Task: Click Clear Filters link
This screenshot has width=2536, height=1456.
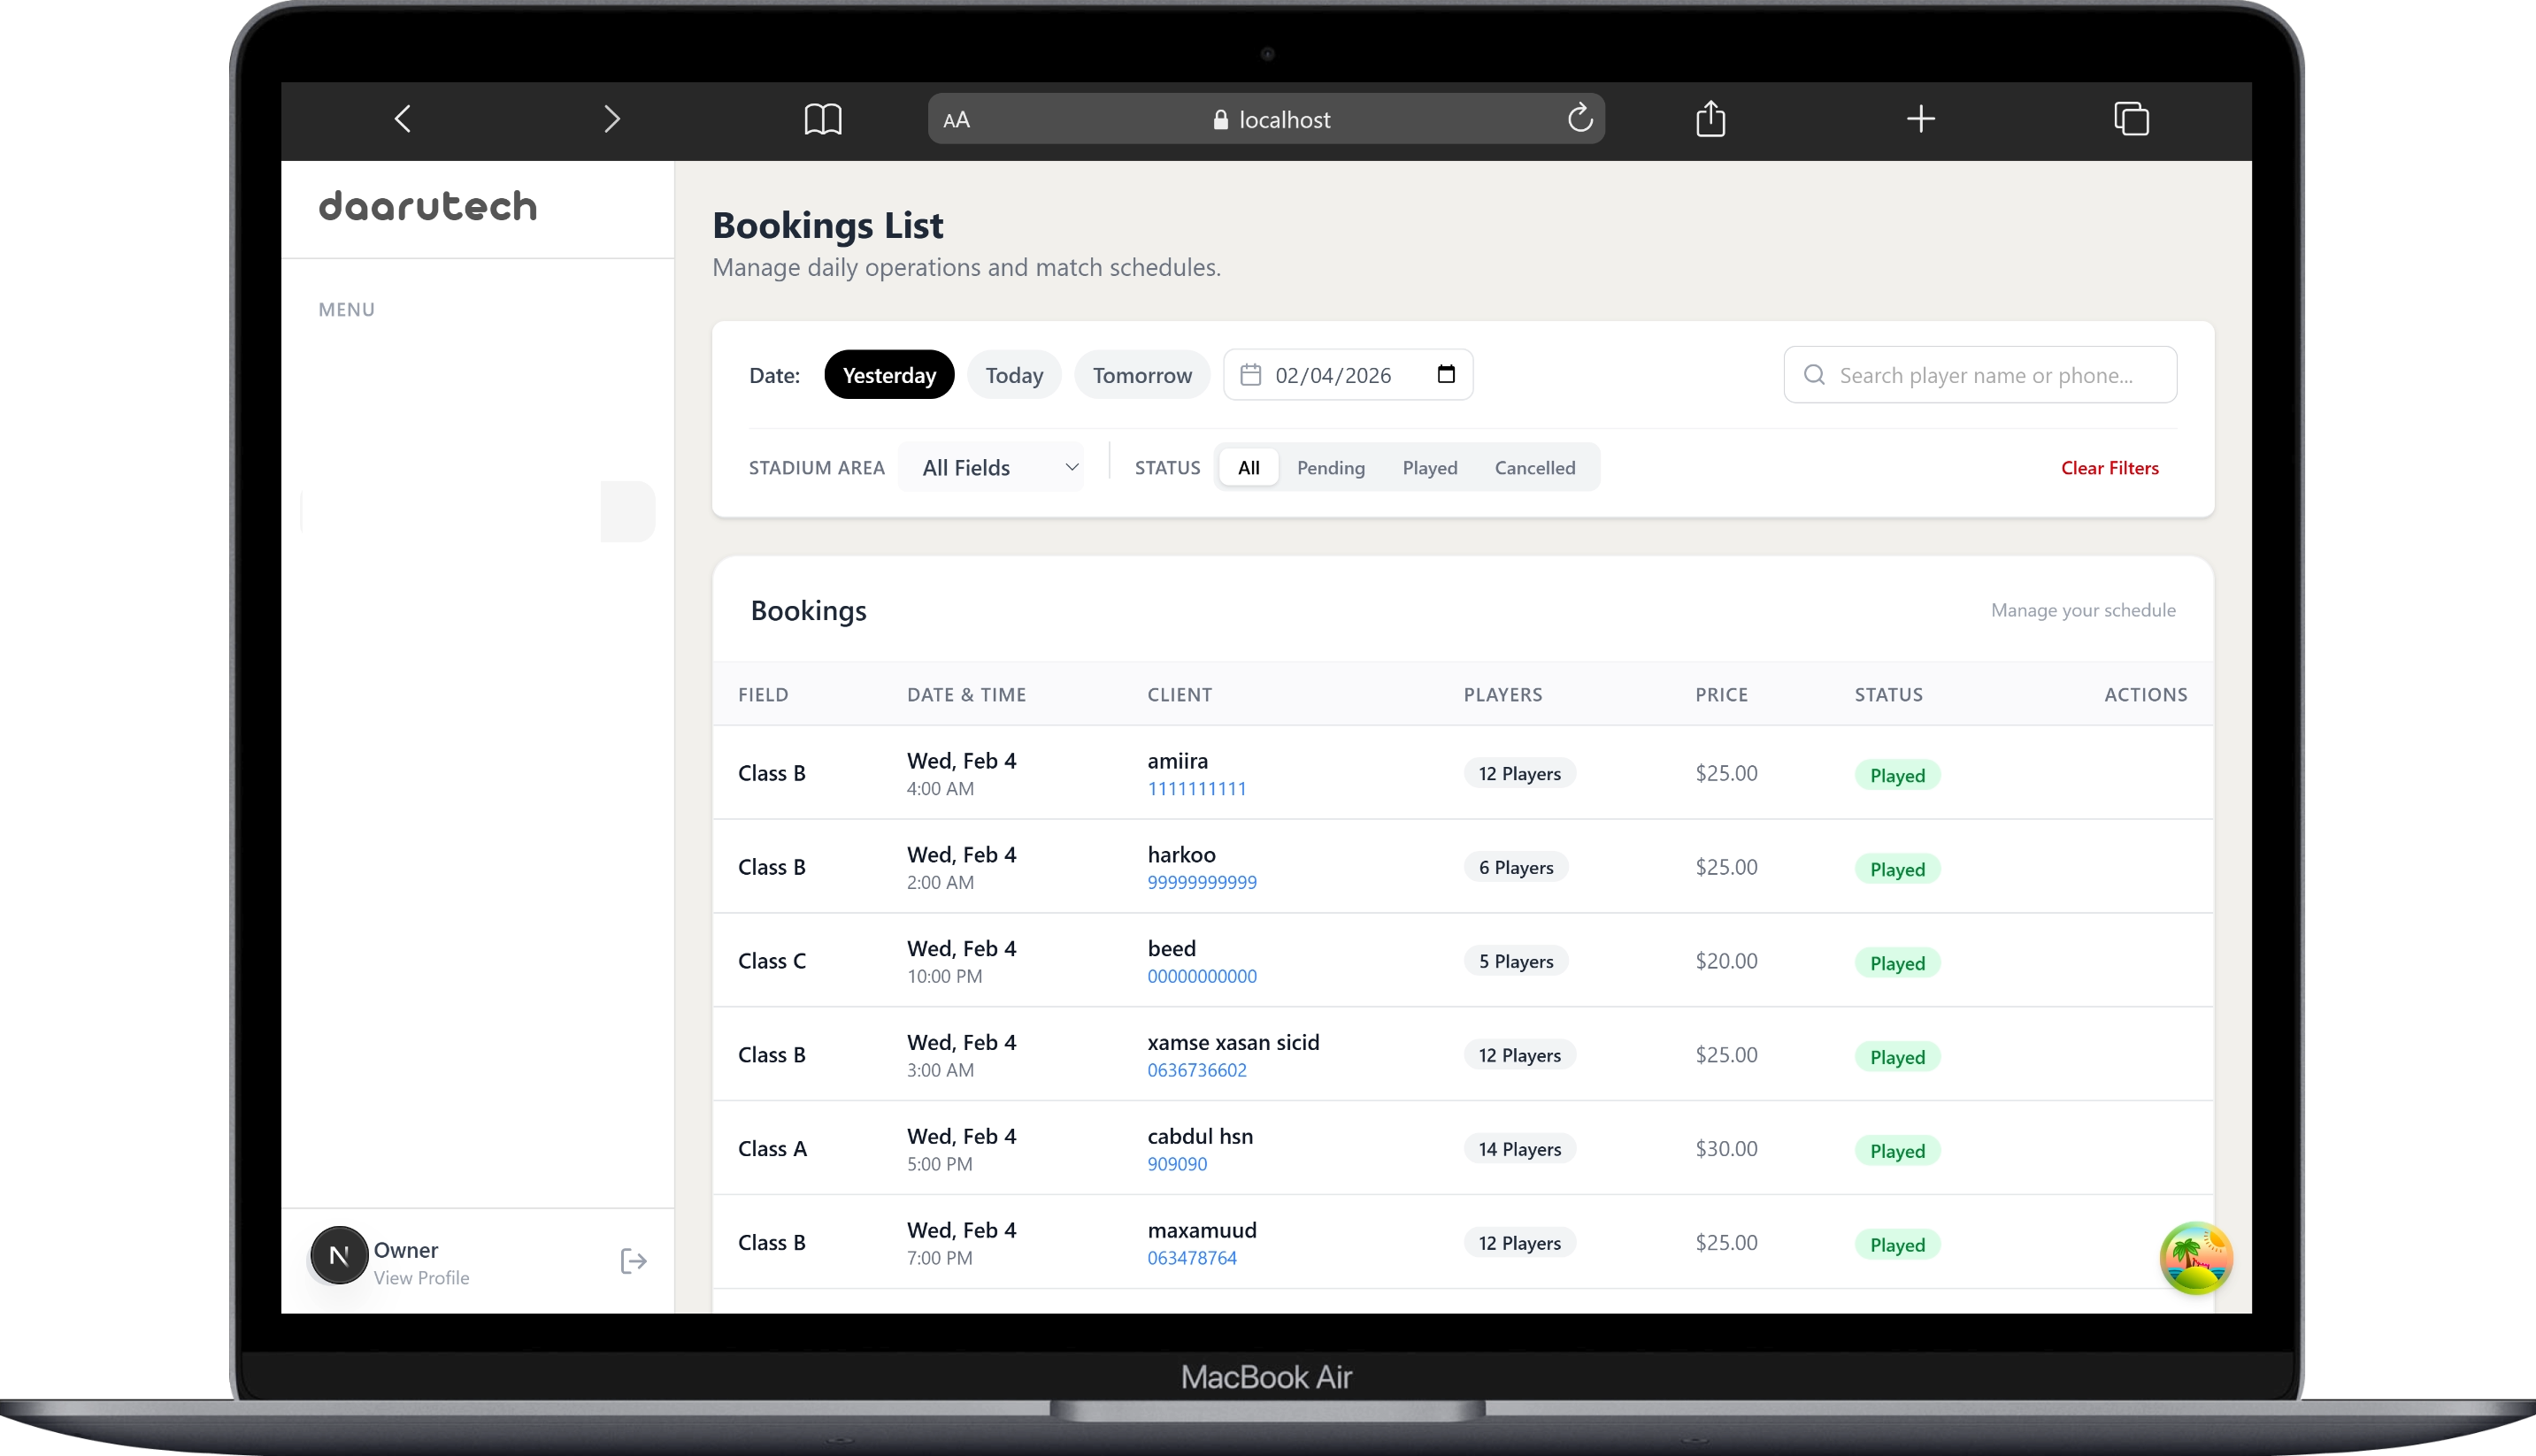Action: [2109, 467]
